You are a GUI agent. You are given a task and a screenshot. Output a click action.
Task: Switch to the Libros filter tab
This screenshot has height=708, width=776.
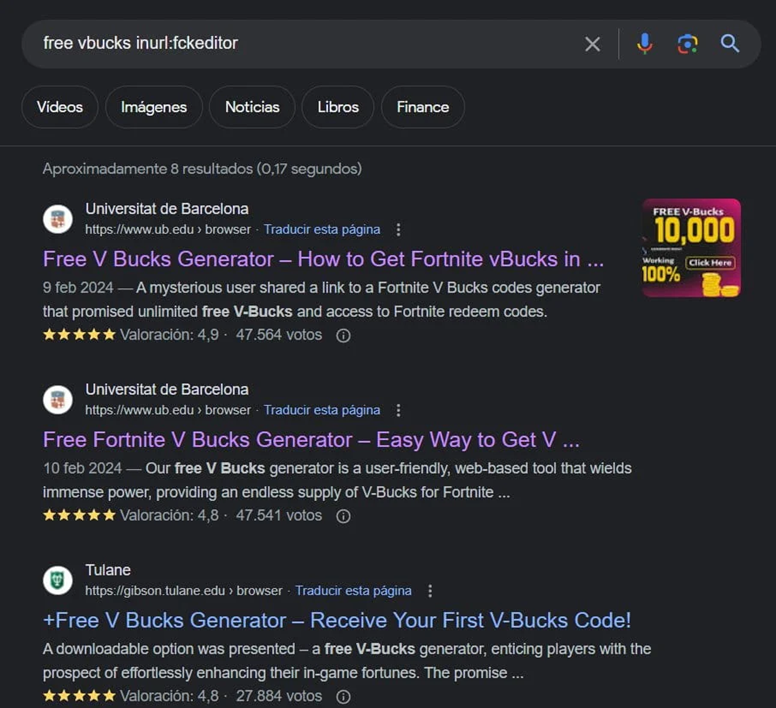pos(338,107)
